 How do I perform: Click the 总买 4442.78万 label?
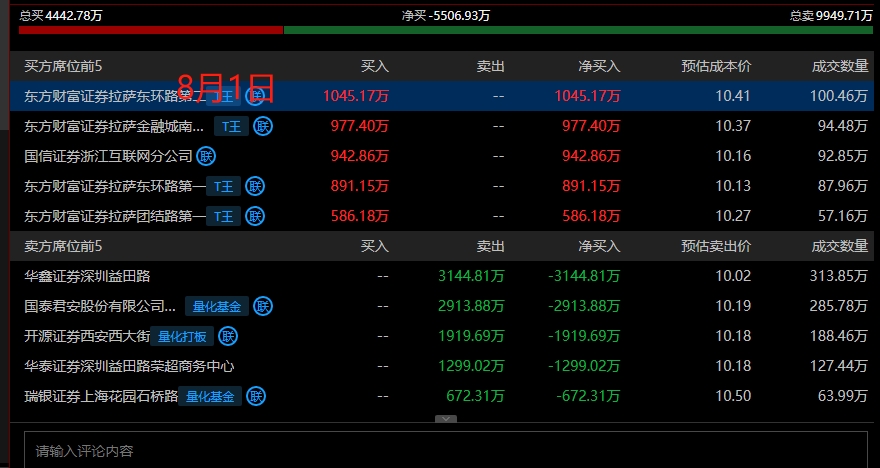pos(61,16)
